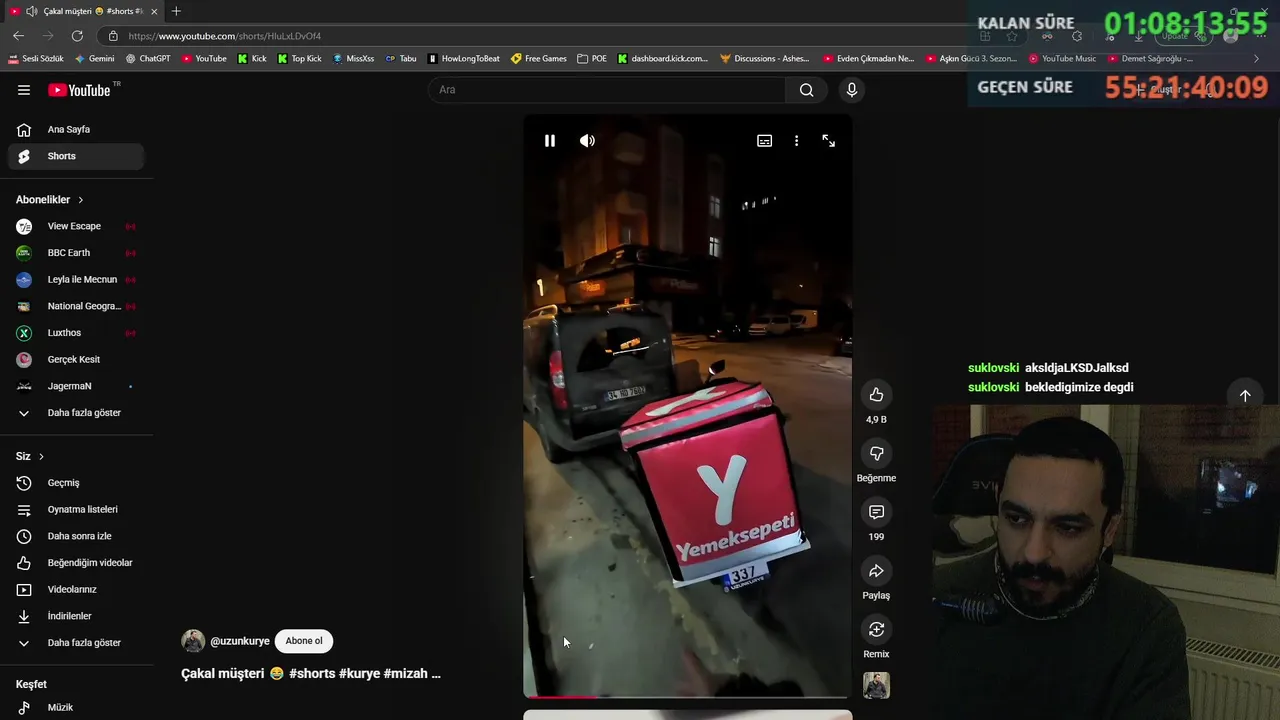Screen dimensions: 1280x720
Task: Expand the Siz section chevron
Action: tap(41, 456)
